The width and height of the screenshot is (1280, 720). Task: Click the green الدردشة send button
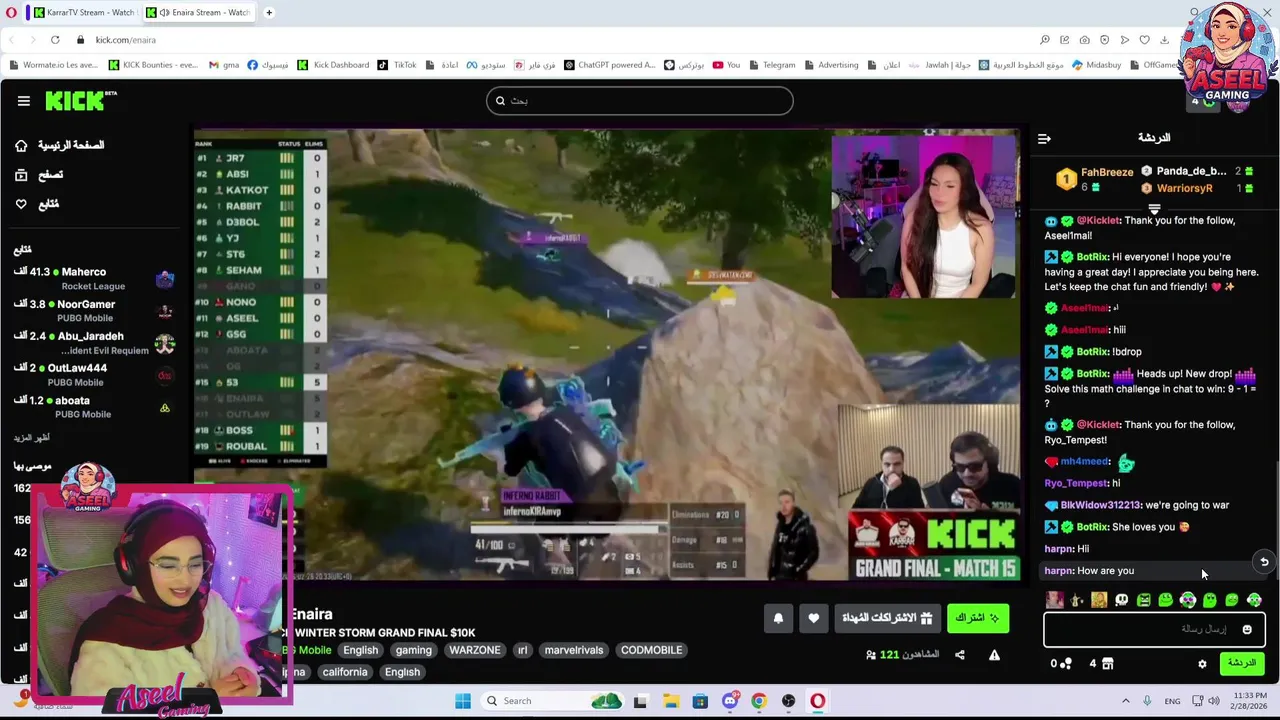pyautogui.click(x=1241, y=664)
